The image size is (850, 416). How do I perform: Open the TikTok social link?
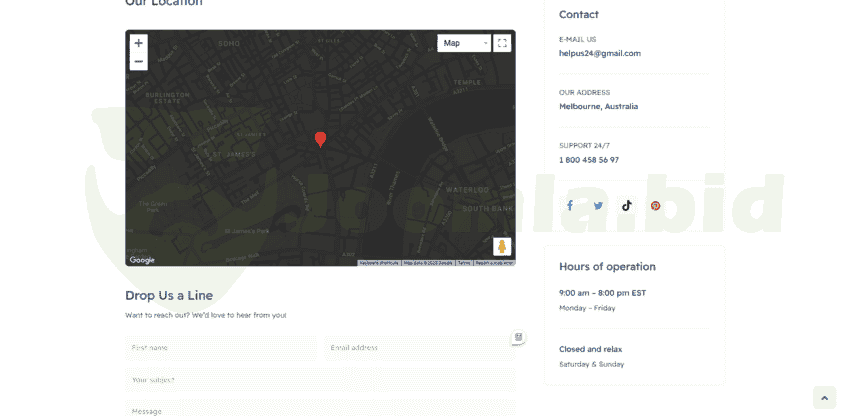coord(627,206)
